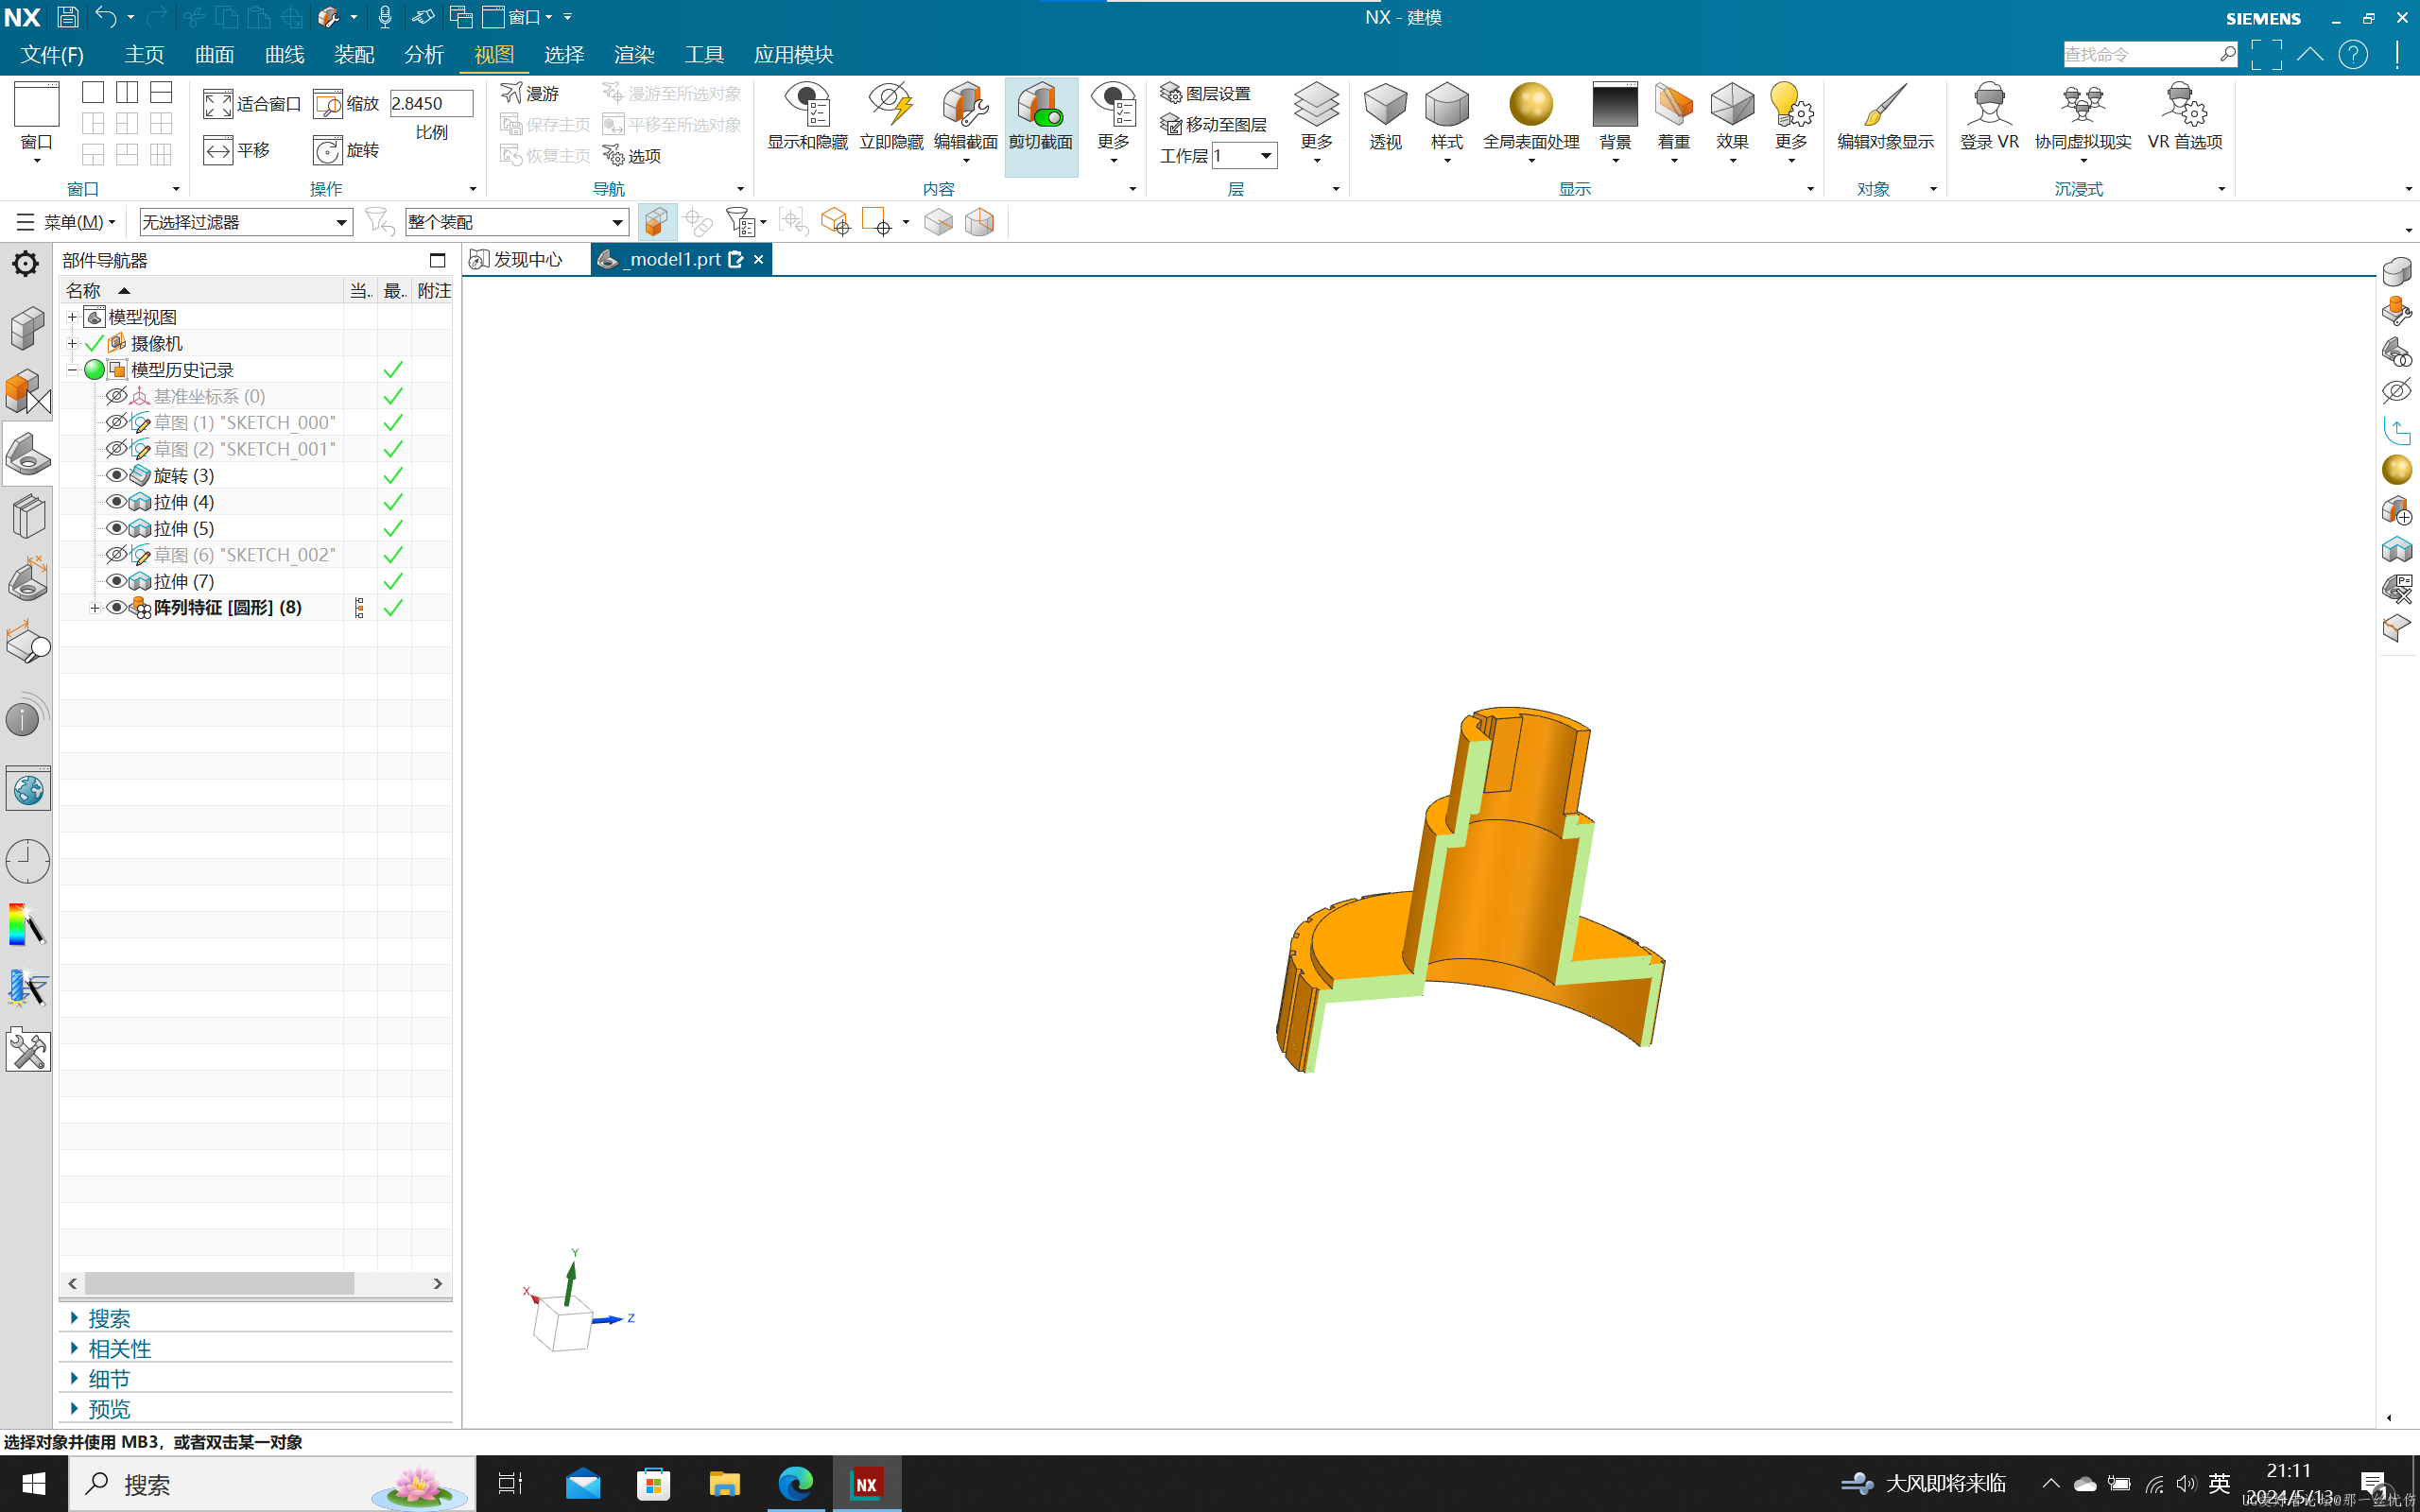
Task: Click the Undo arrow in title bar
Action: [105, 17]
